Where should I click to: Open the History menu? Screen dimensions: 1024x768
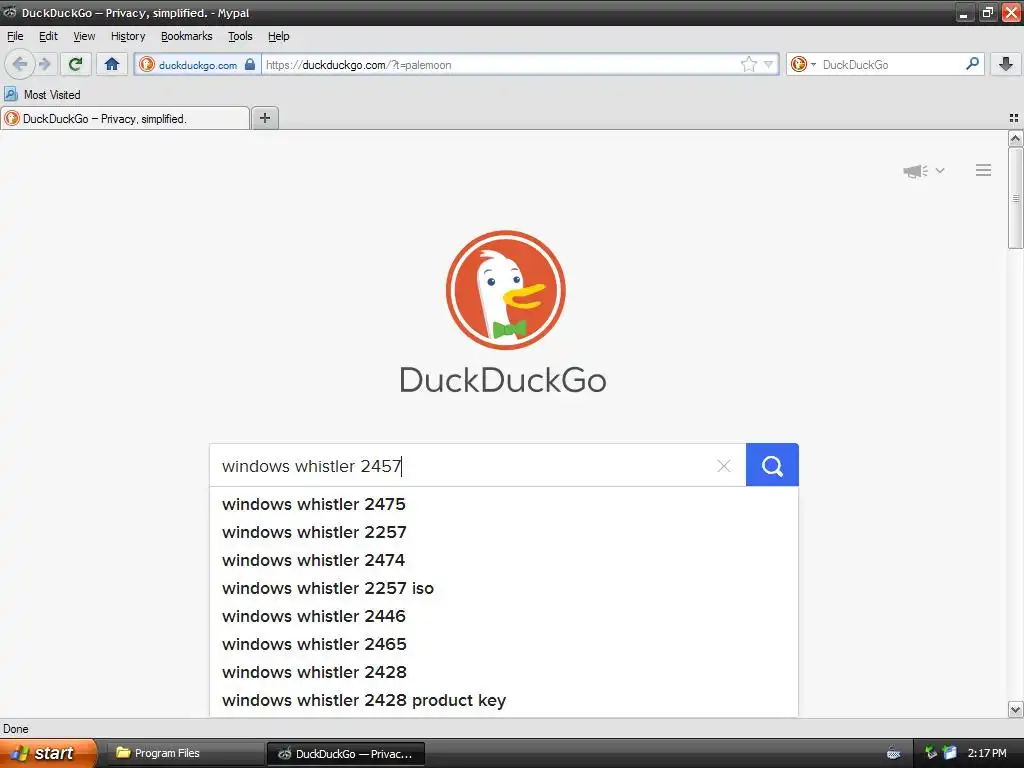click(x=128, y=37)
